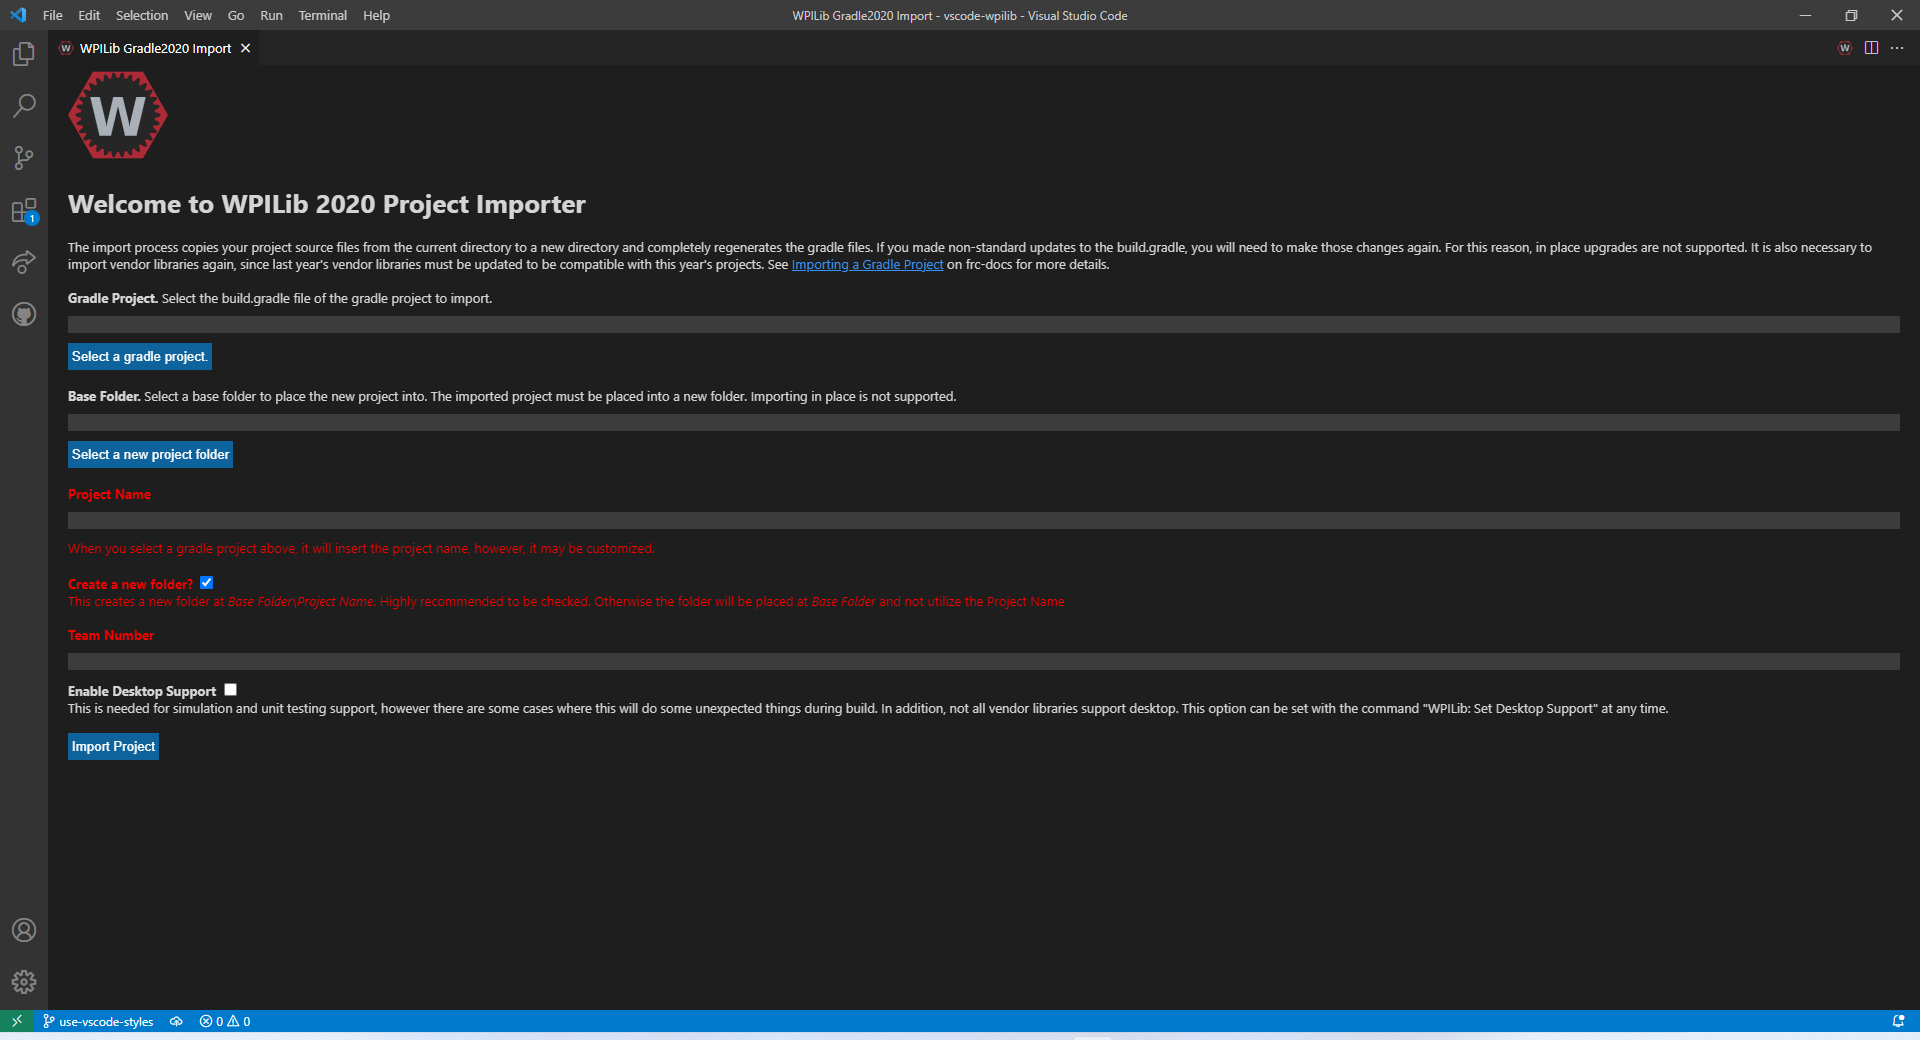Open the errors and warnings problems indicator

pyautogui.click(x=225, y=1021)
